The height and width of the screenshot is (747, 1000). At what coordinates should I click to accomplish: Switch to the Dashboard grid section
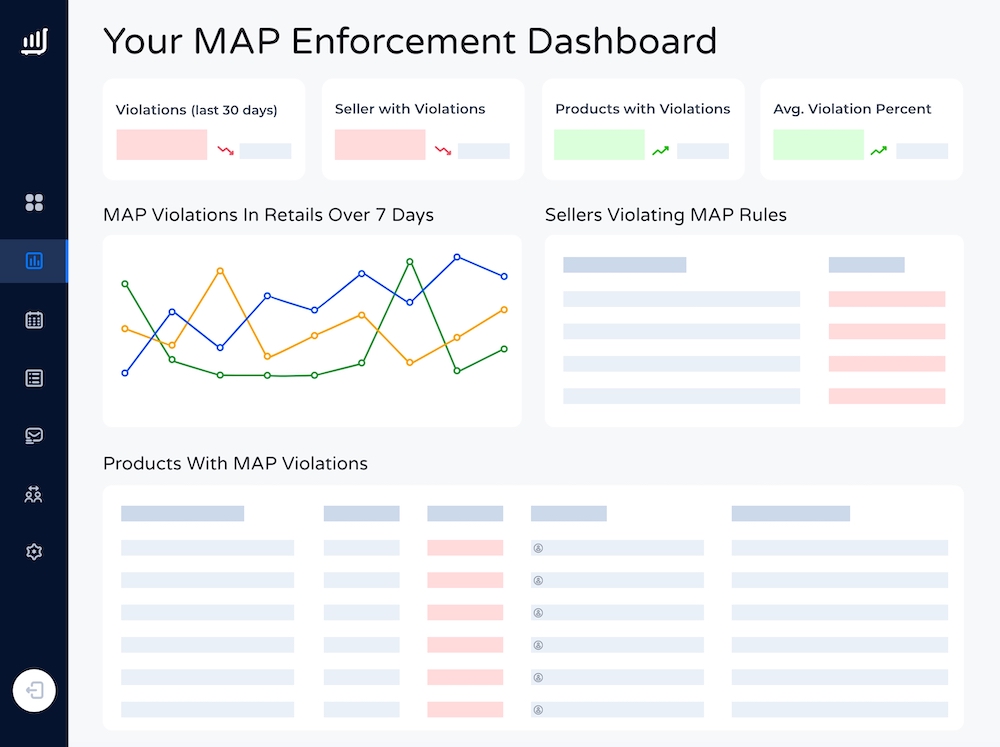click(33, 202)
